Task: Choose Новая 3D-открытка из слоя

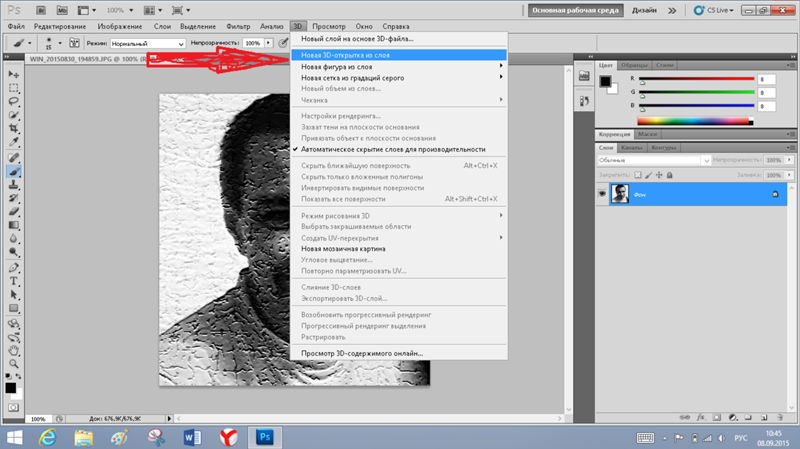Action: click(400, 55)
